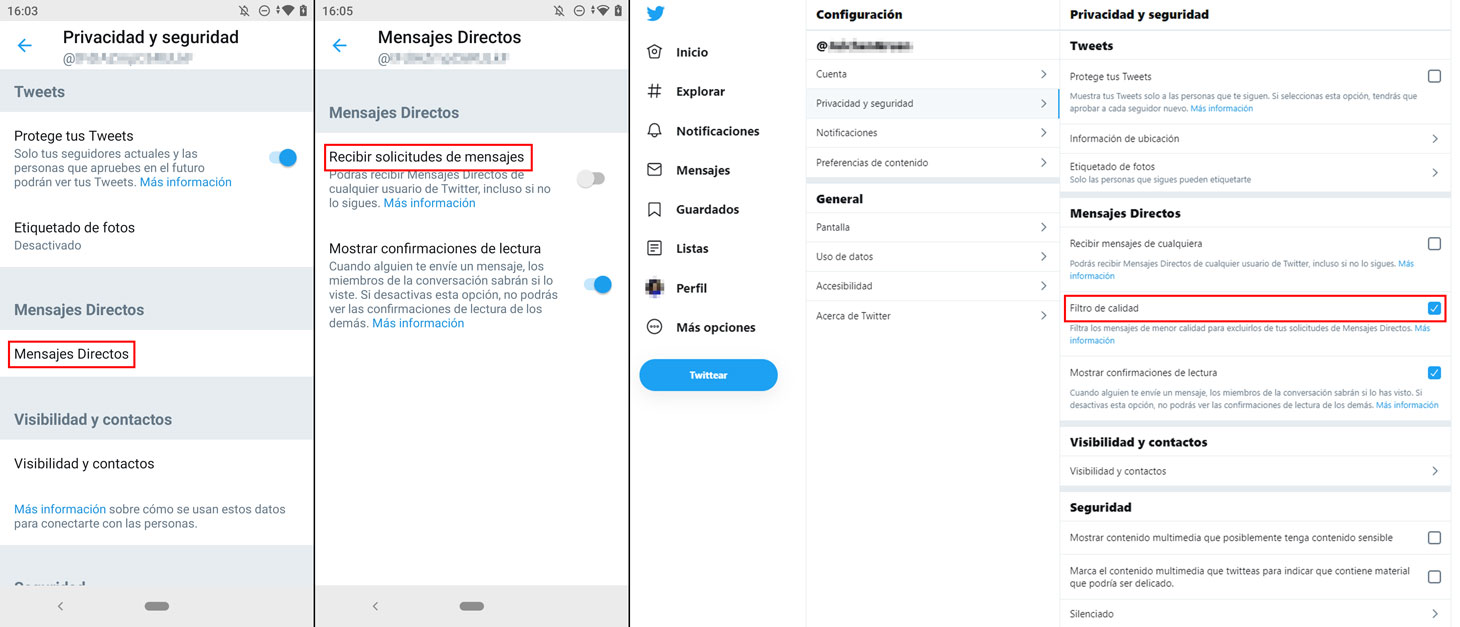Uncheck Filtro de calidad checkbox
Screen dimensions: 1460x627
1434,308
